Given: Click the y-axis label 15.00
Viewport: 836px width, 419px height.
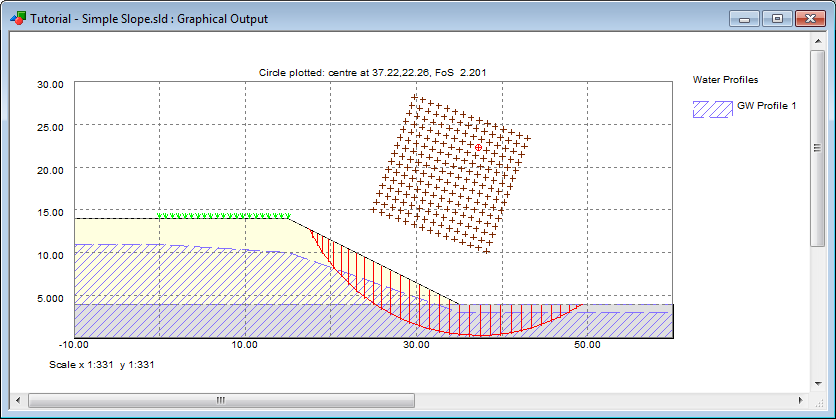Looking at the screenshot, I should (x=50, y=212).
